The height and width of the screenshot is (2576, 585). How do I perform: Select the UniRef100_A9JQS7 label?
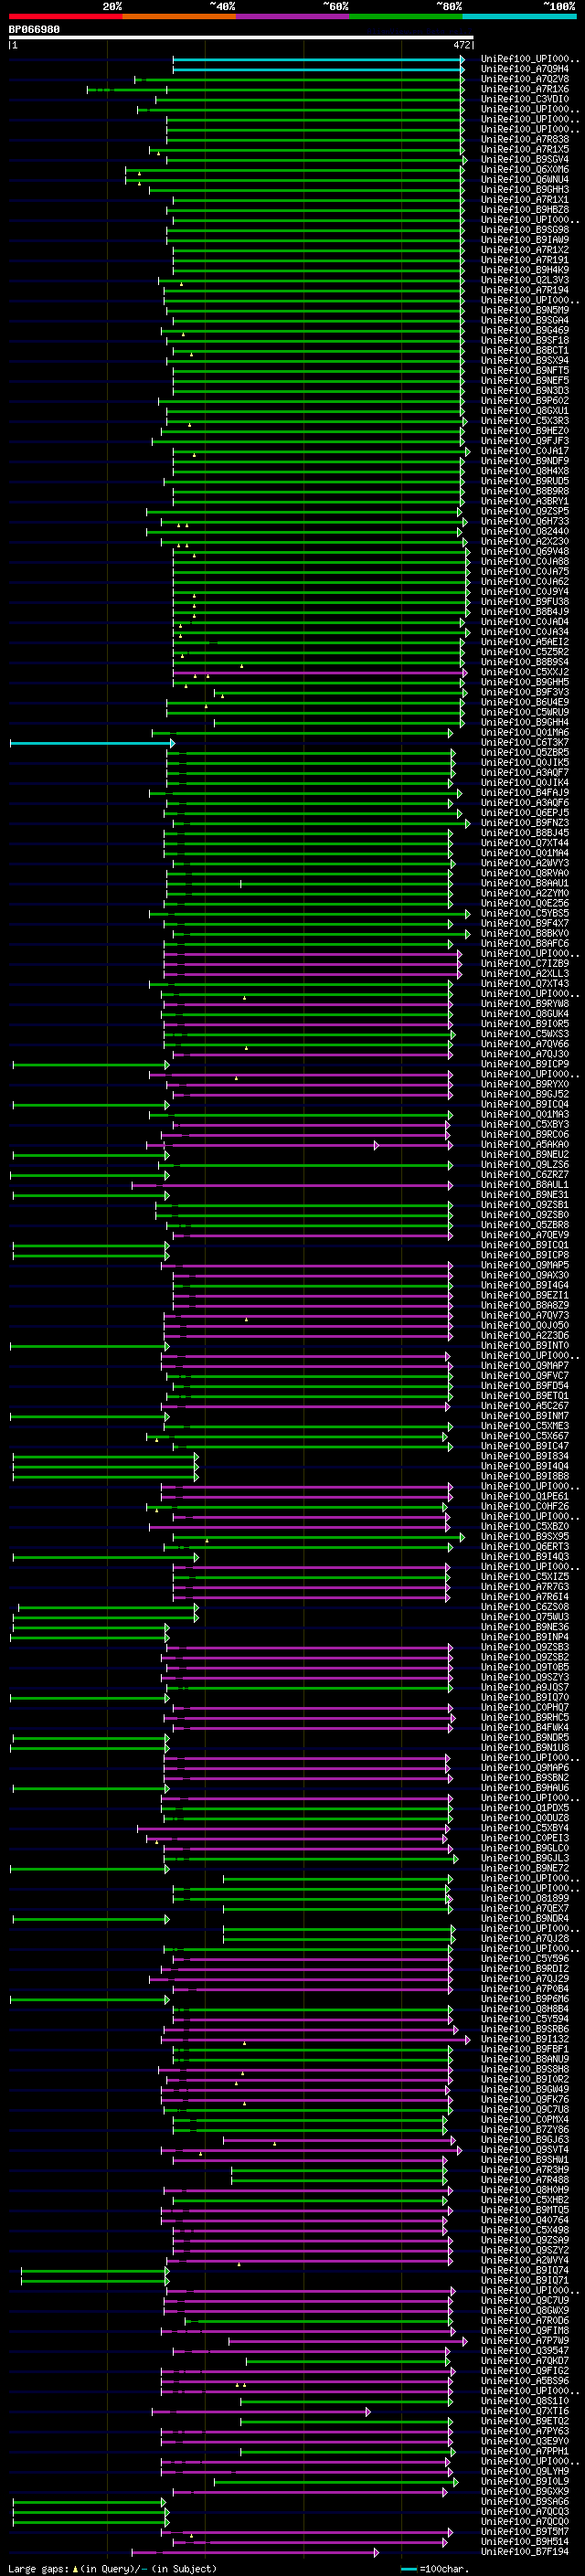(525, 1688)
